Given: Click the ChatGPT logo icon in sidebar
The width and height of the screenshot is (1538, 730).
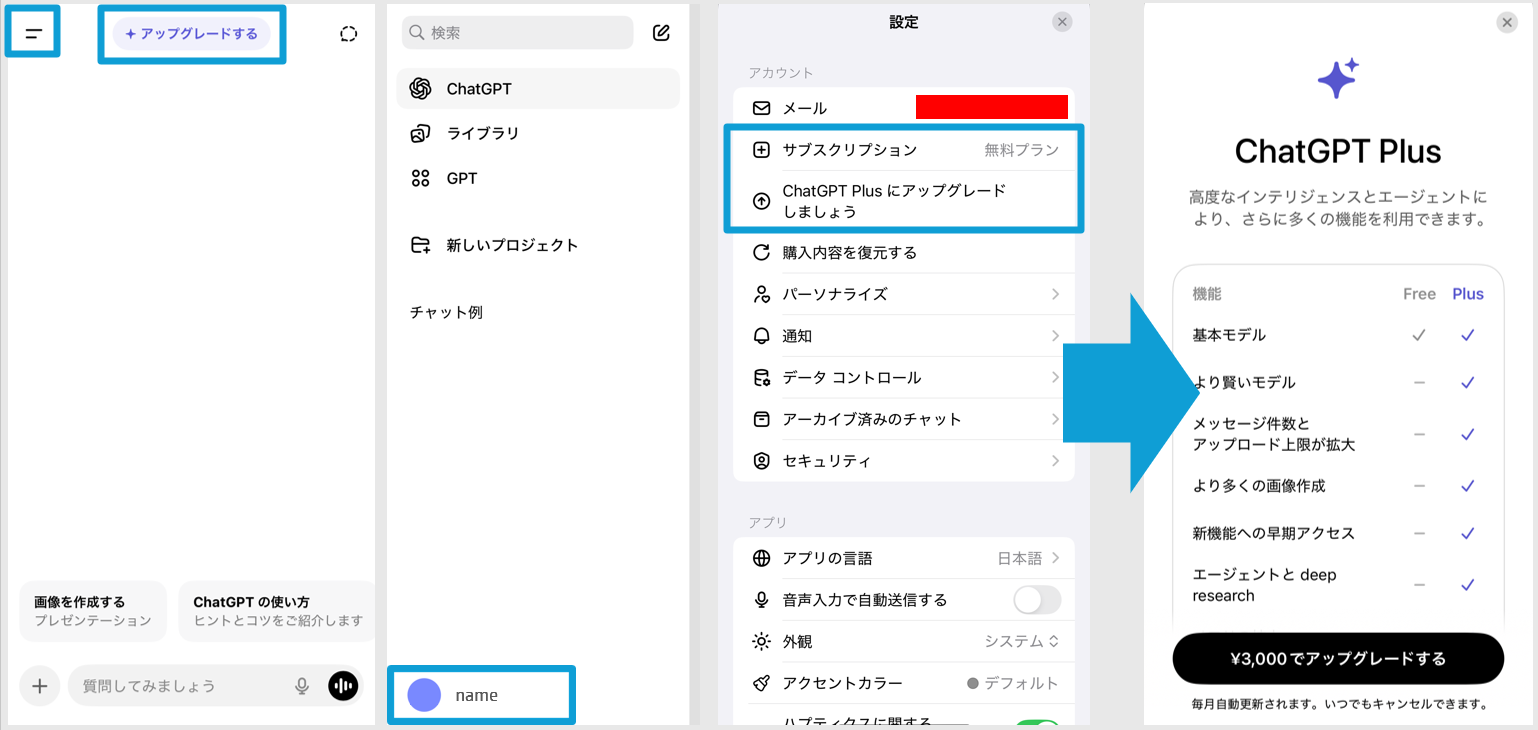Looking at the screenshot, I should tap(421, 89).
